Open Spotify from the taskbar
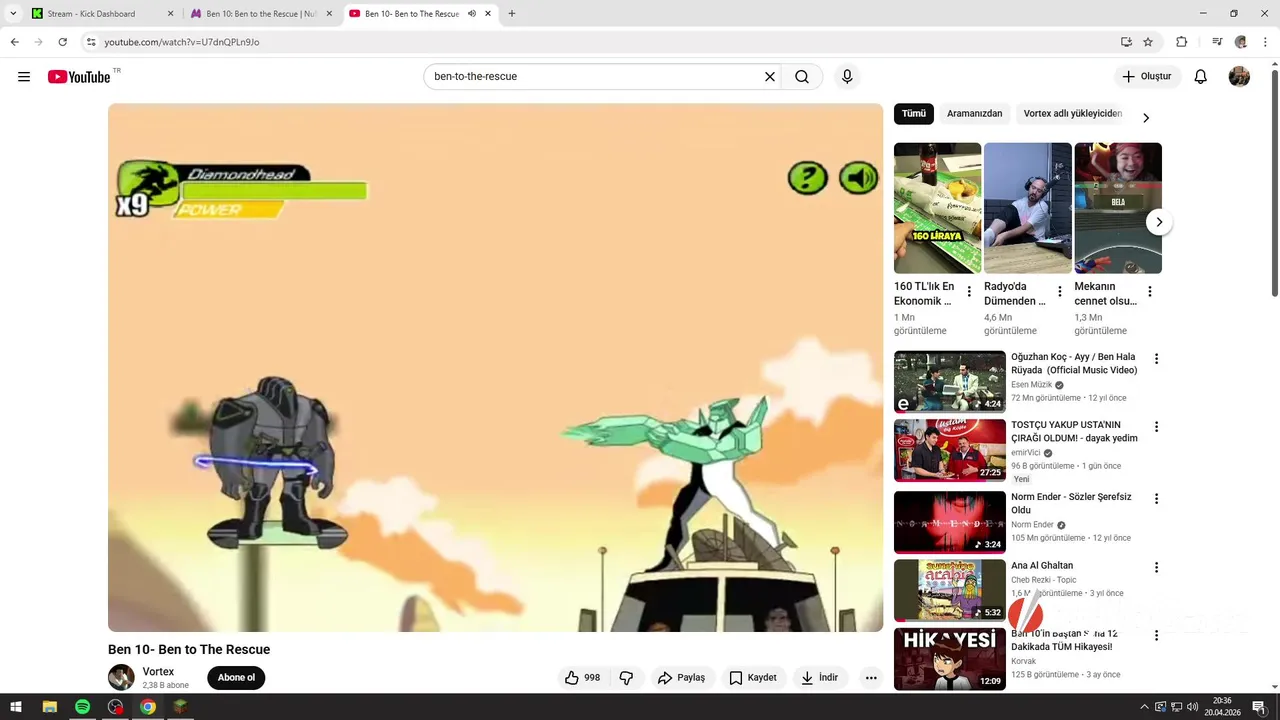Viewport: 1280px width, 720px height. pyautogui.click(x=82, y=707)
